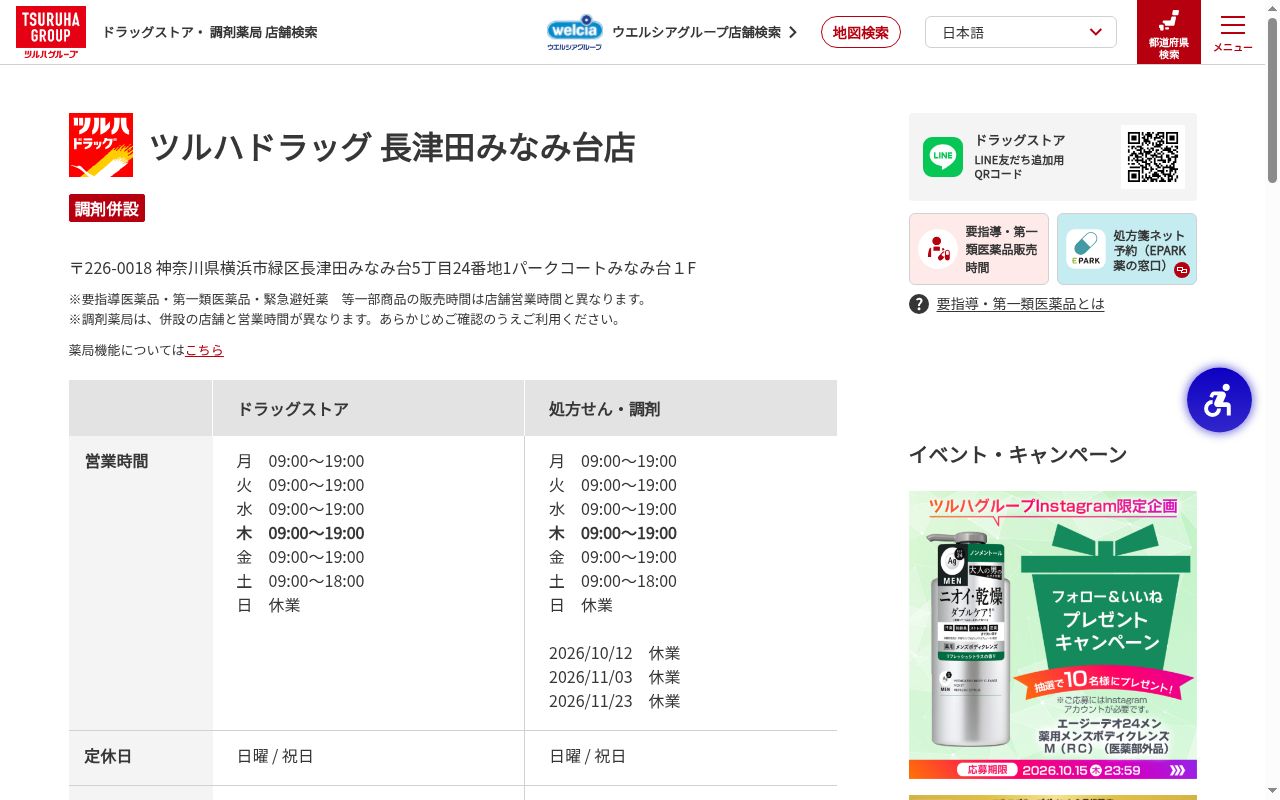Viewport: 1280px width, 800px height.
Task: Click the Welcia group logo
Action: tap(575, 32)
